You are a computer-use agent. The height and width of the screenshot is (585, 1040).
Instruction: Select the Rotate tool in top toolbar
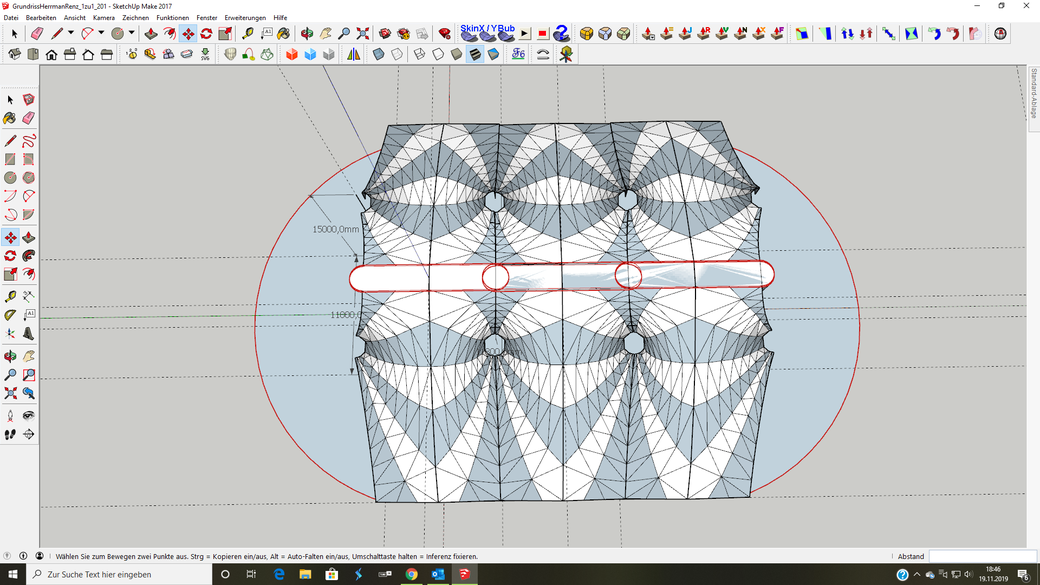(x=206, y=33)
